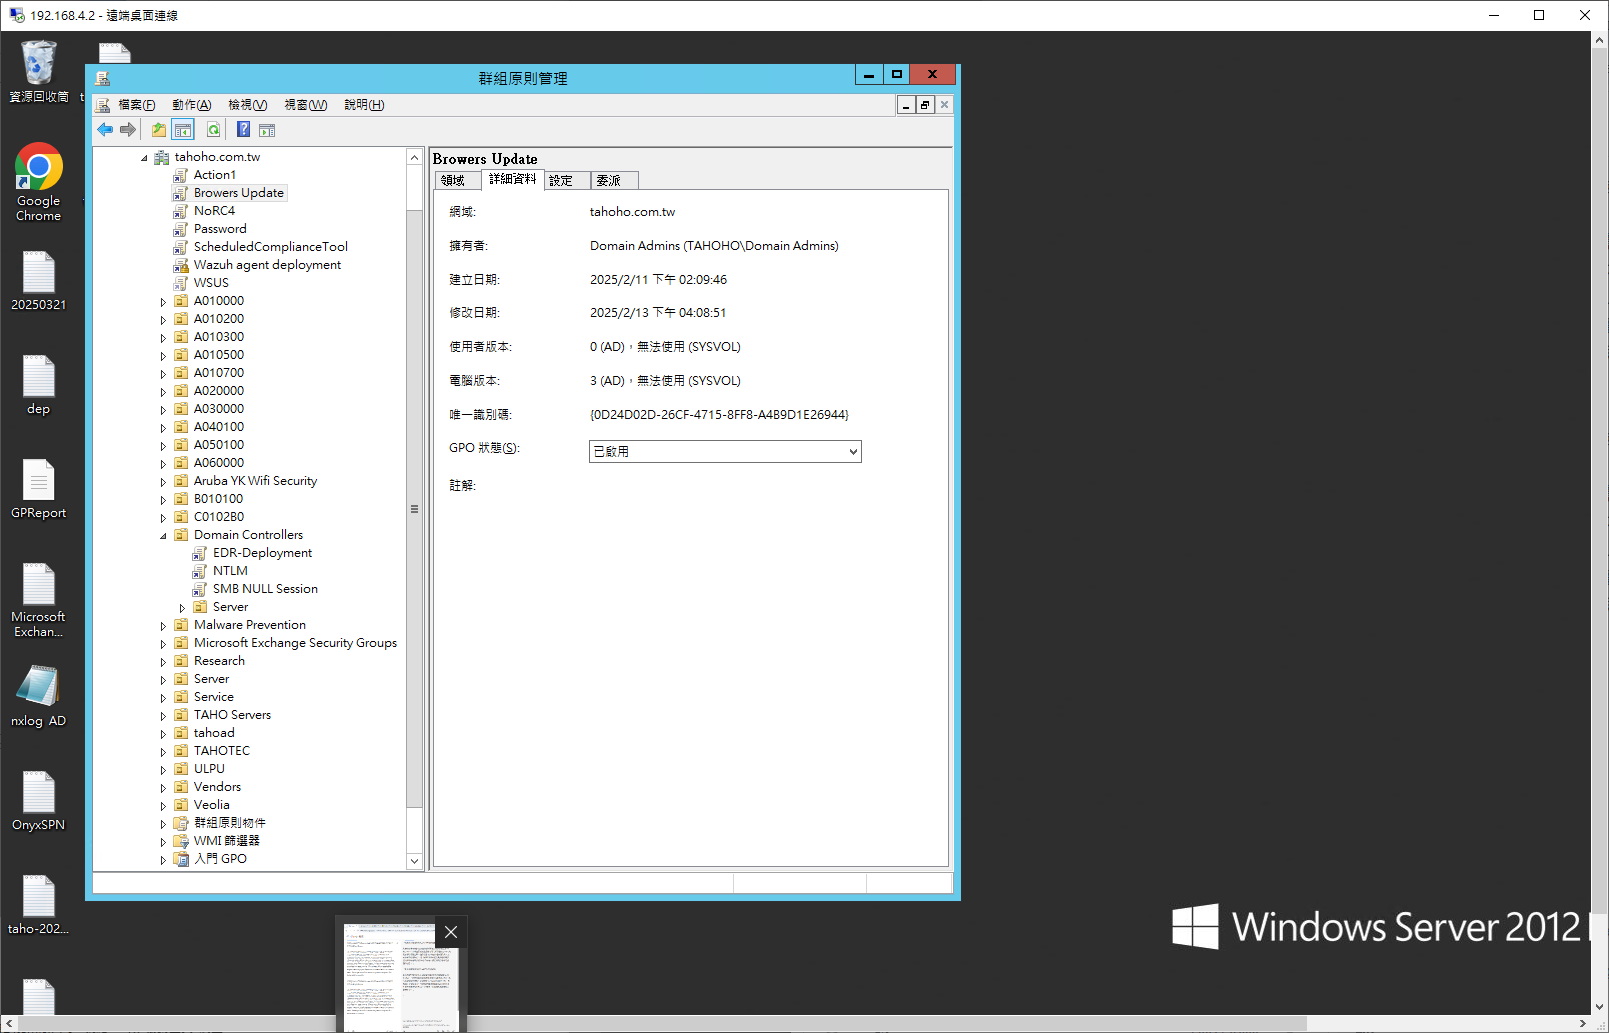Select the SMB NULL Session policy
The image size is (1609, 1033).
265,589
